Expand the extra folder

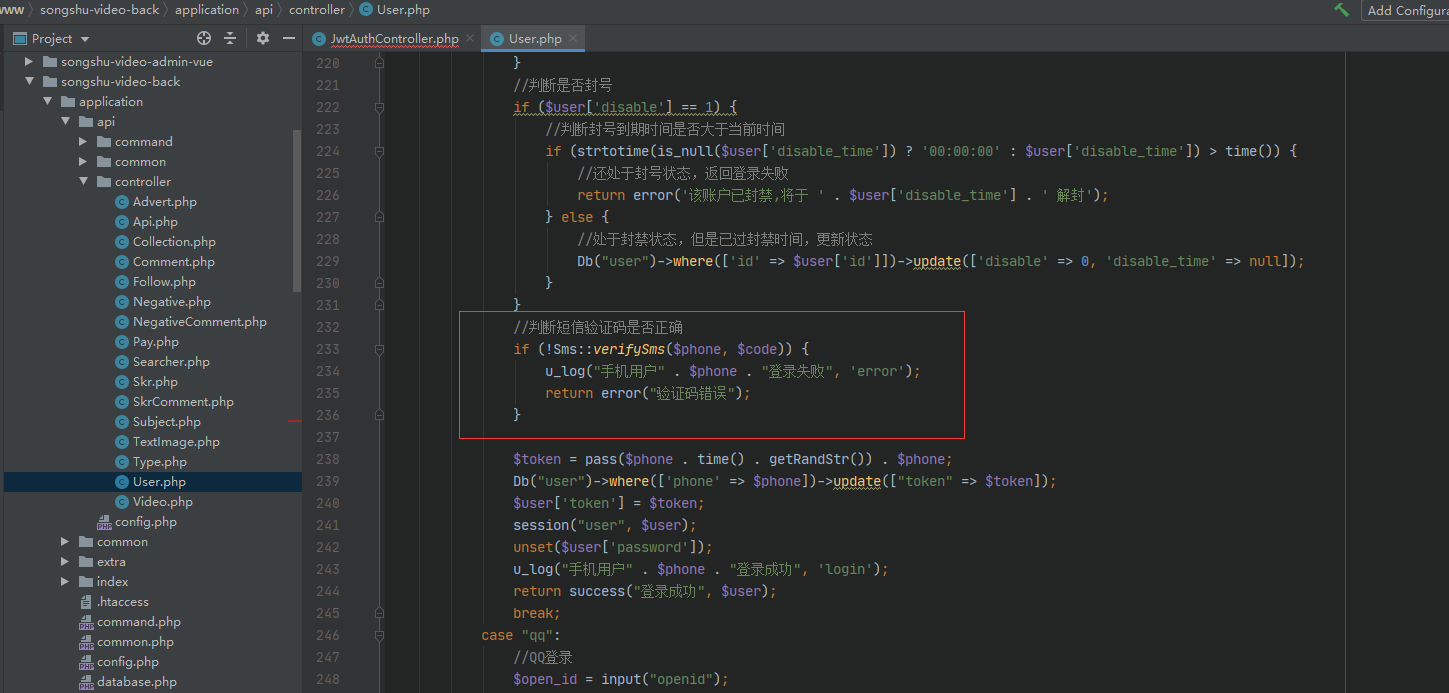[x=65, y=562]
